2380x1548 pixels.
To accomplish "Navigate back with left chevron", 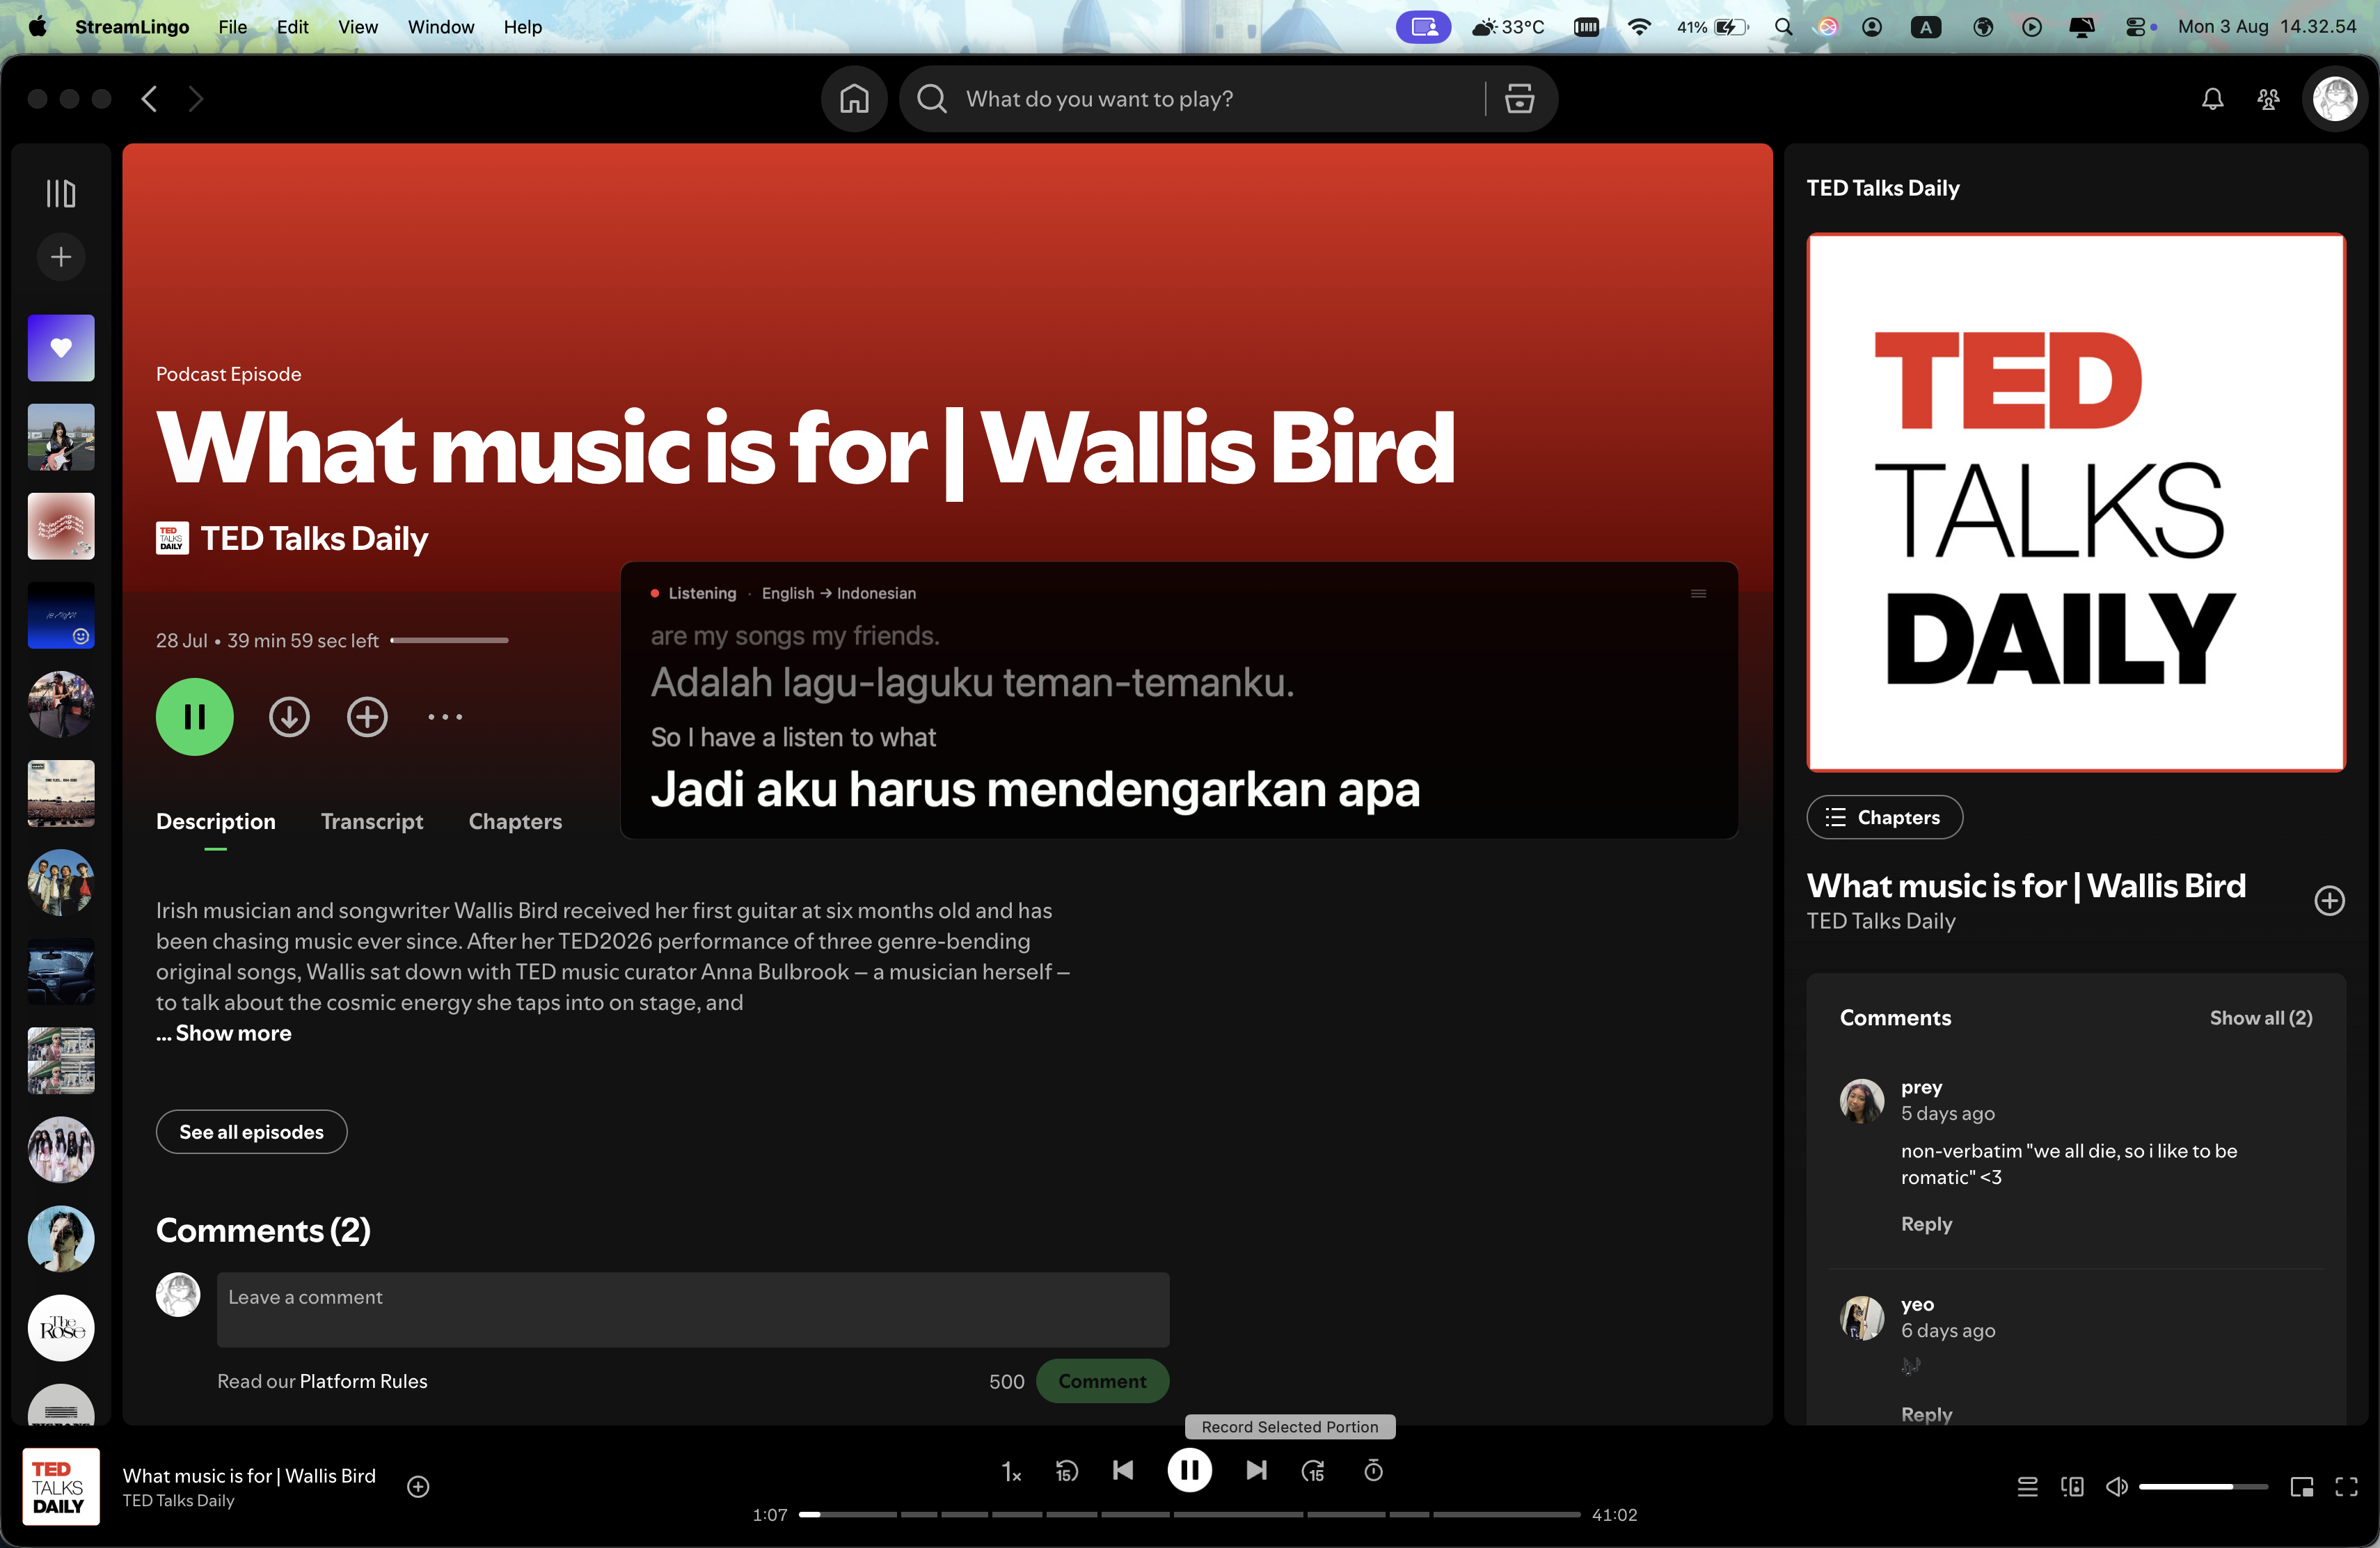I will (150, 99).
